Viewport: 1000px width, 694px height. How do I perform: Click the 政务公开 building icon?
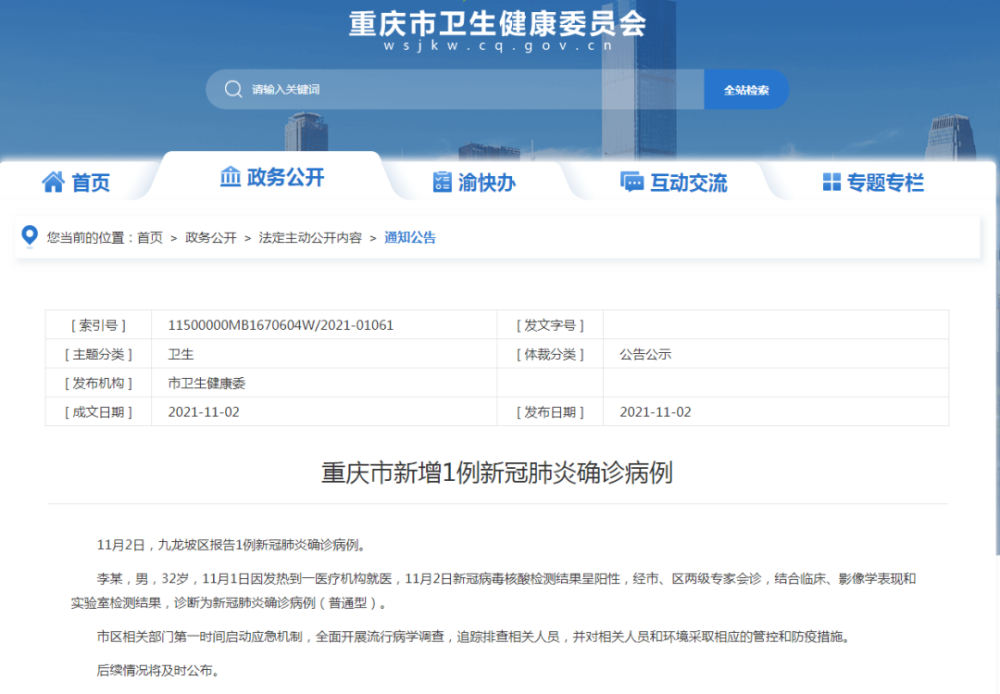click(230, 176)
